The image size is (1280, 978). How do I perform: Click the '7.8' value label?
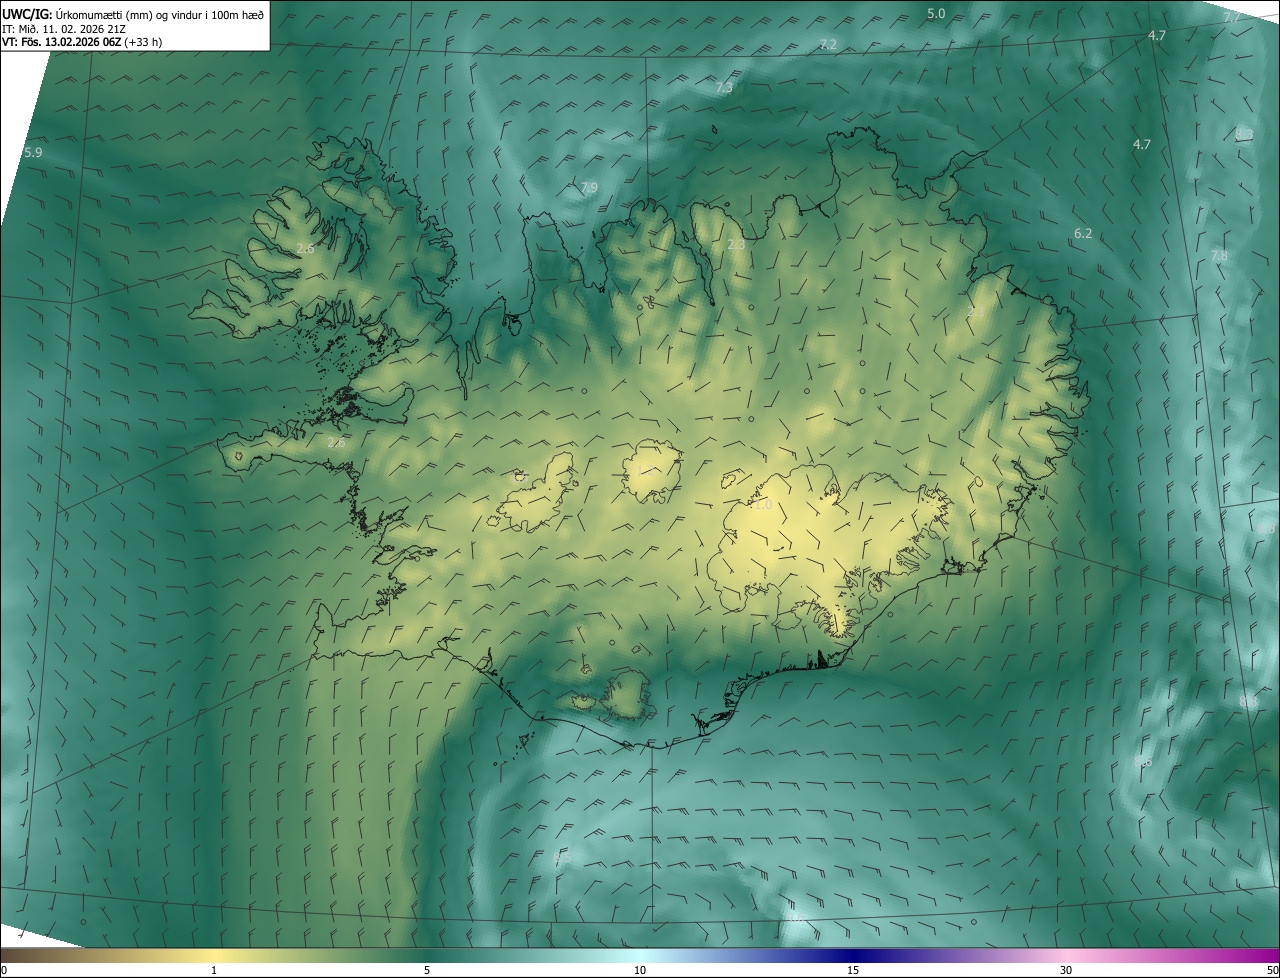pyautogui.click(x=1219, y=256)
